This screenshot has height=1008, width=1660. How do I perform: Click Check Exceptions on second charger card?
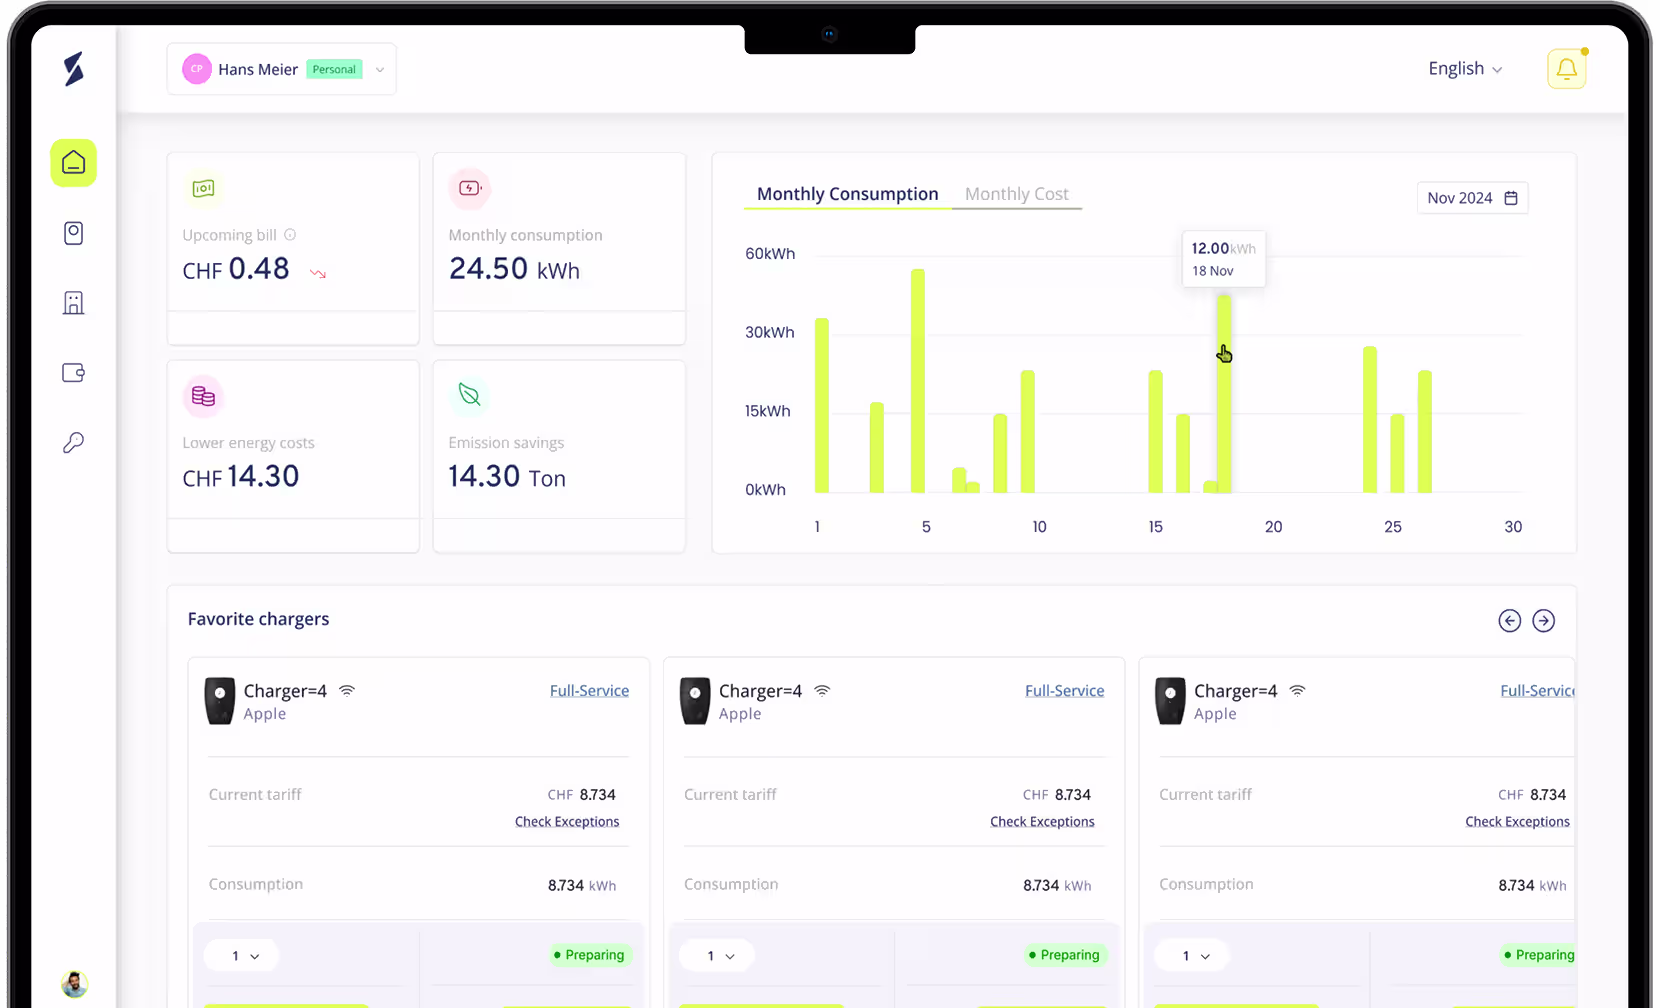[1042, 822]
